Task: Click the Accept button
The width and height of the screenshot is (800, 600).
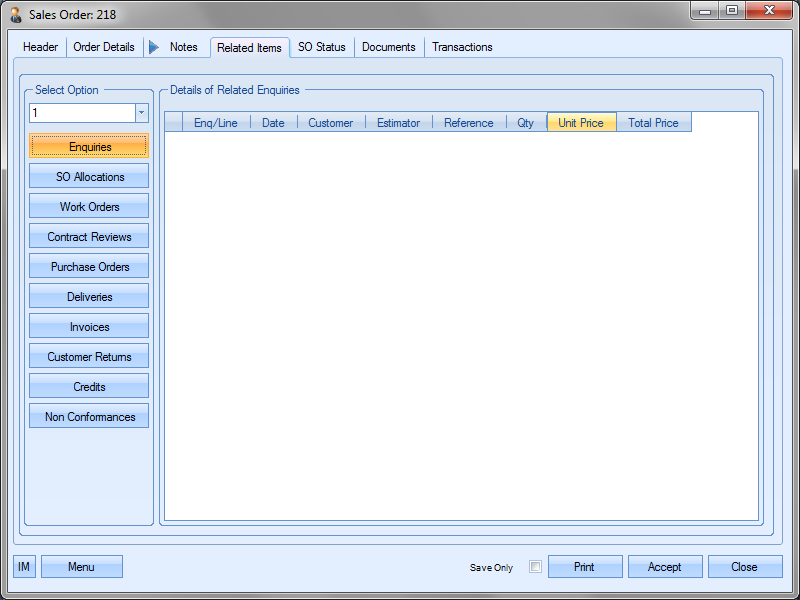Action: point(664,567)
